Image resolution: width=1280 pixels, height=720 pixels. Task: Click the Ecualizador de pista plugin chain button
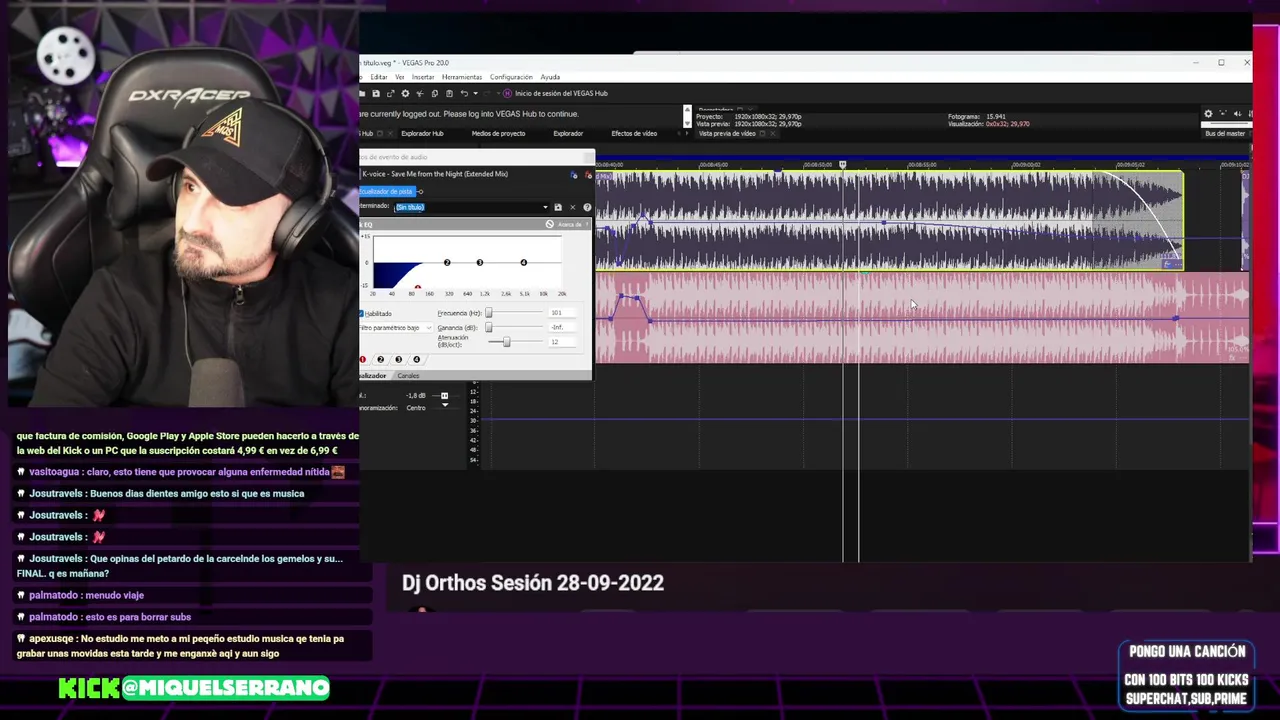click(386, 191)
